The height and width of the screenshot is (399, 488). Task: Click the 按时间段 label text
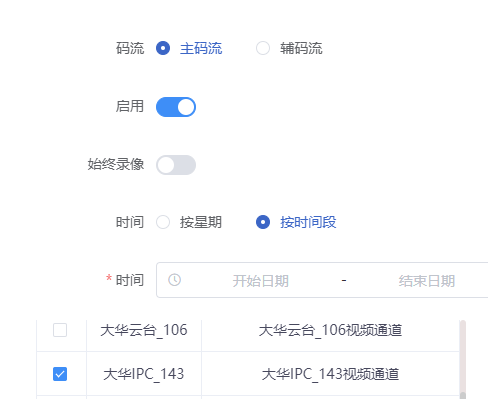tap(308, 222)
